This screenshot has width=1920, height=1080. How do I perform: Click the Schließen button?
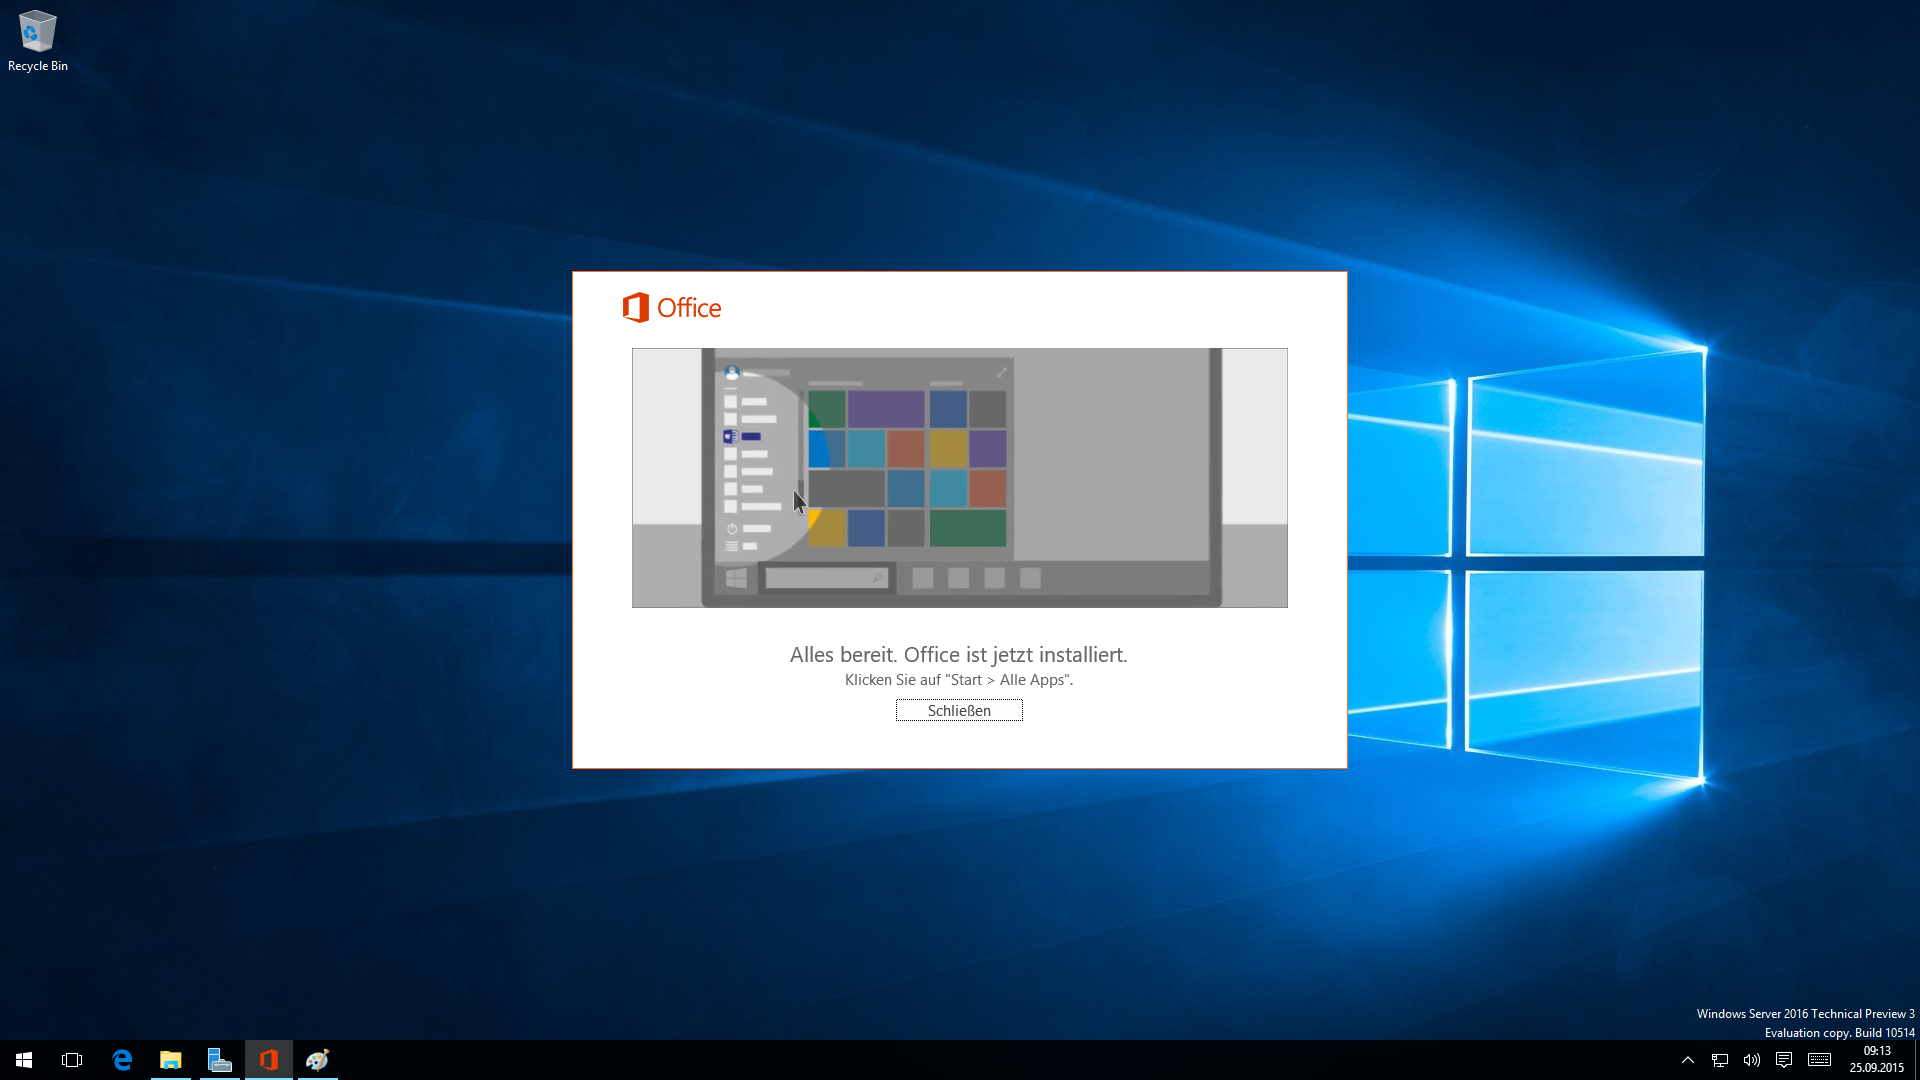958,710
